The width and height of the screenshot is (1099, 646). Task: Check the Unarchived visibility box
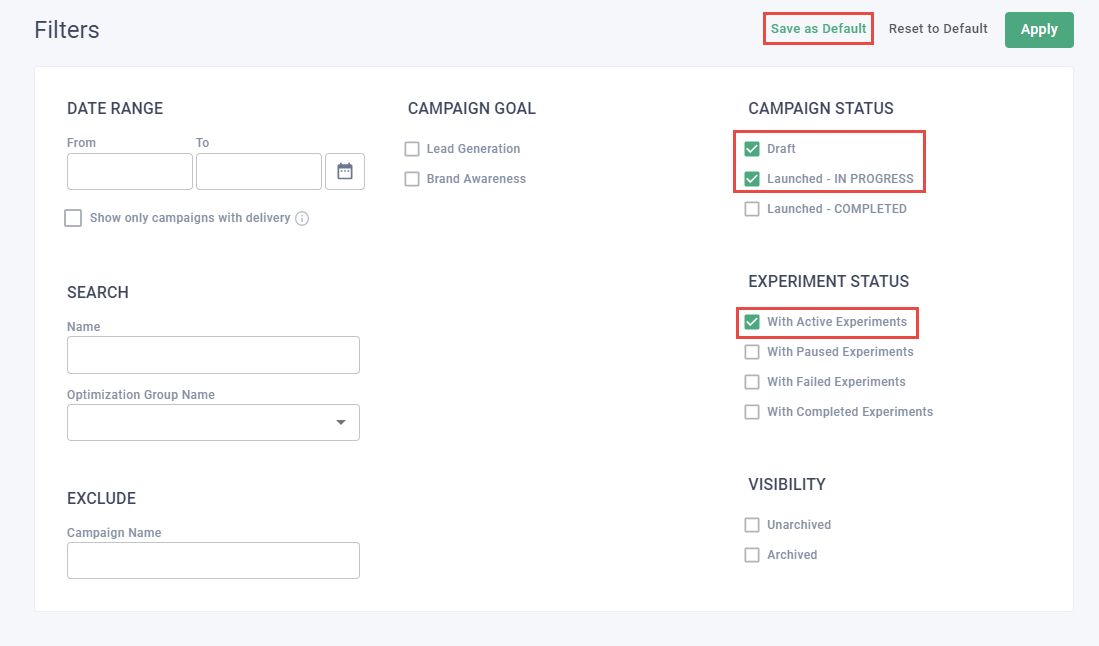[752, 525]
